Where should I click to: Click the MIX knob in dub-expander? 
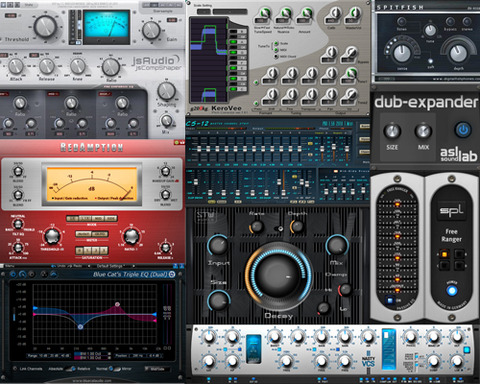423,131
